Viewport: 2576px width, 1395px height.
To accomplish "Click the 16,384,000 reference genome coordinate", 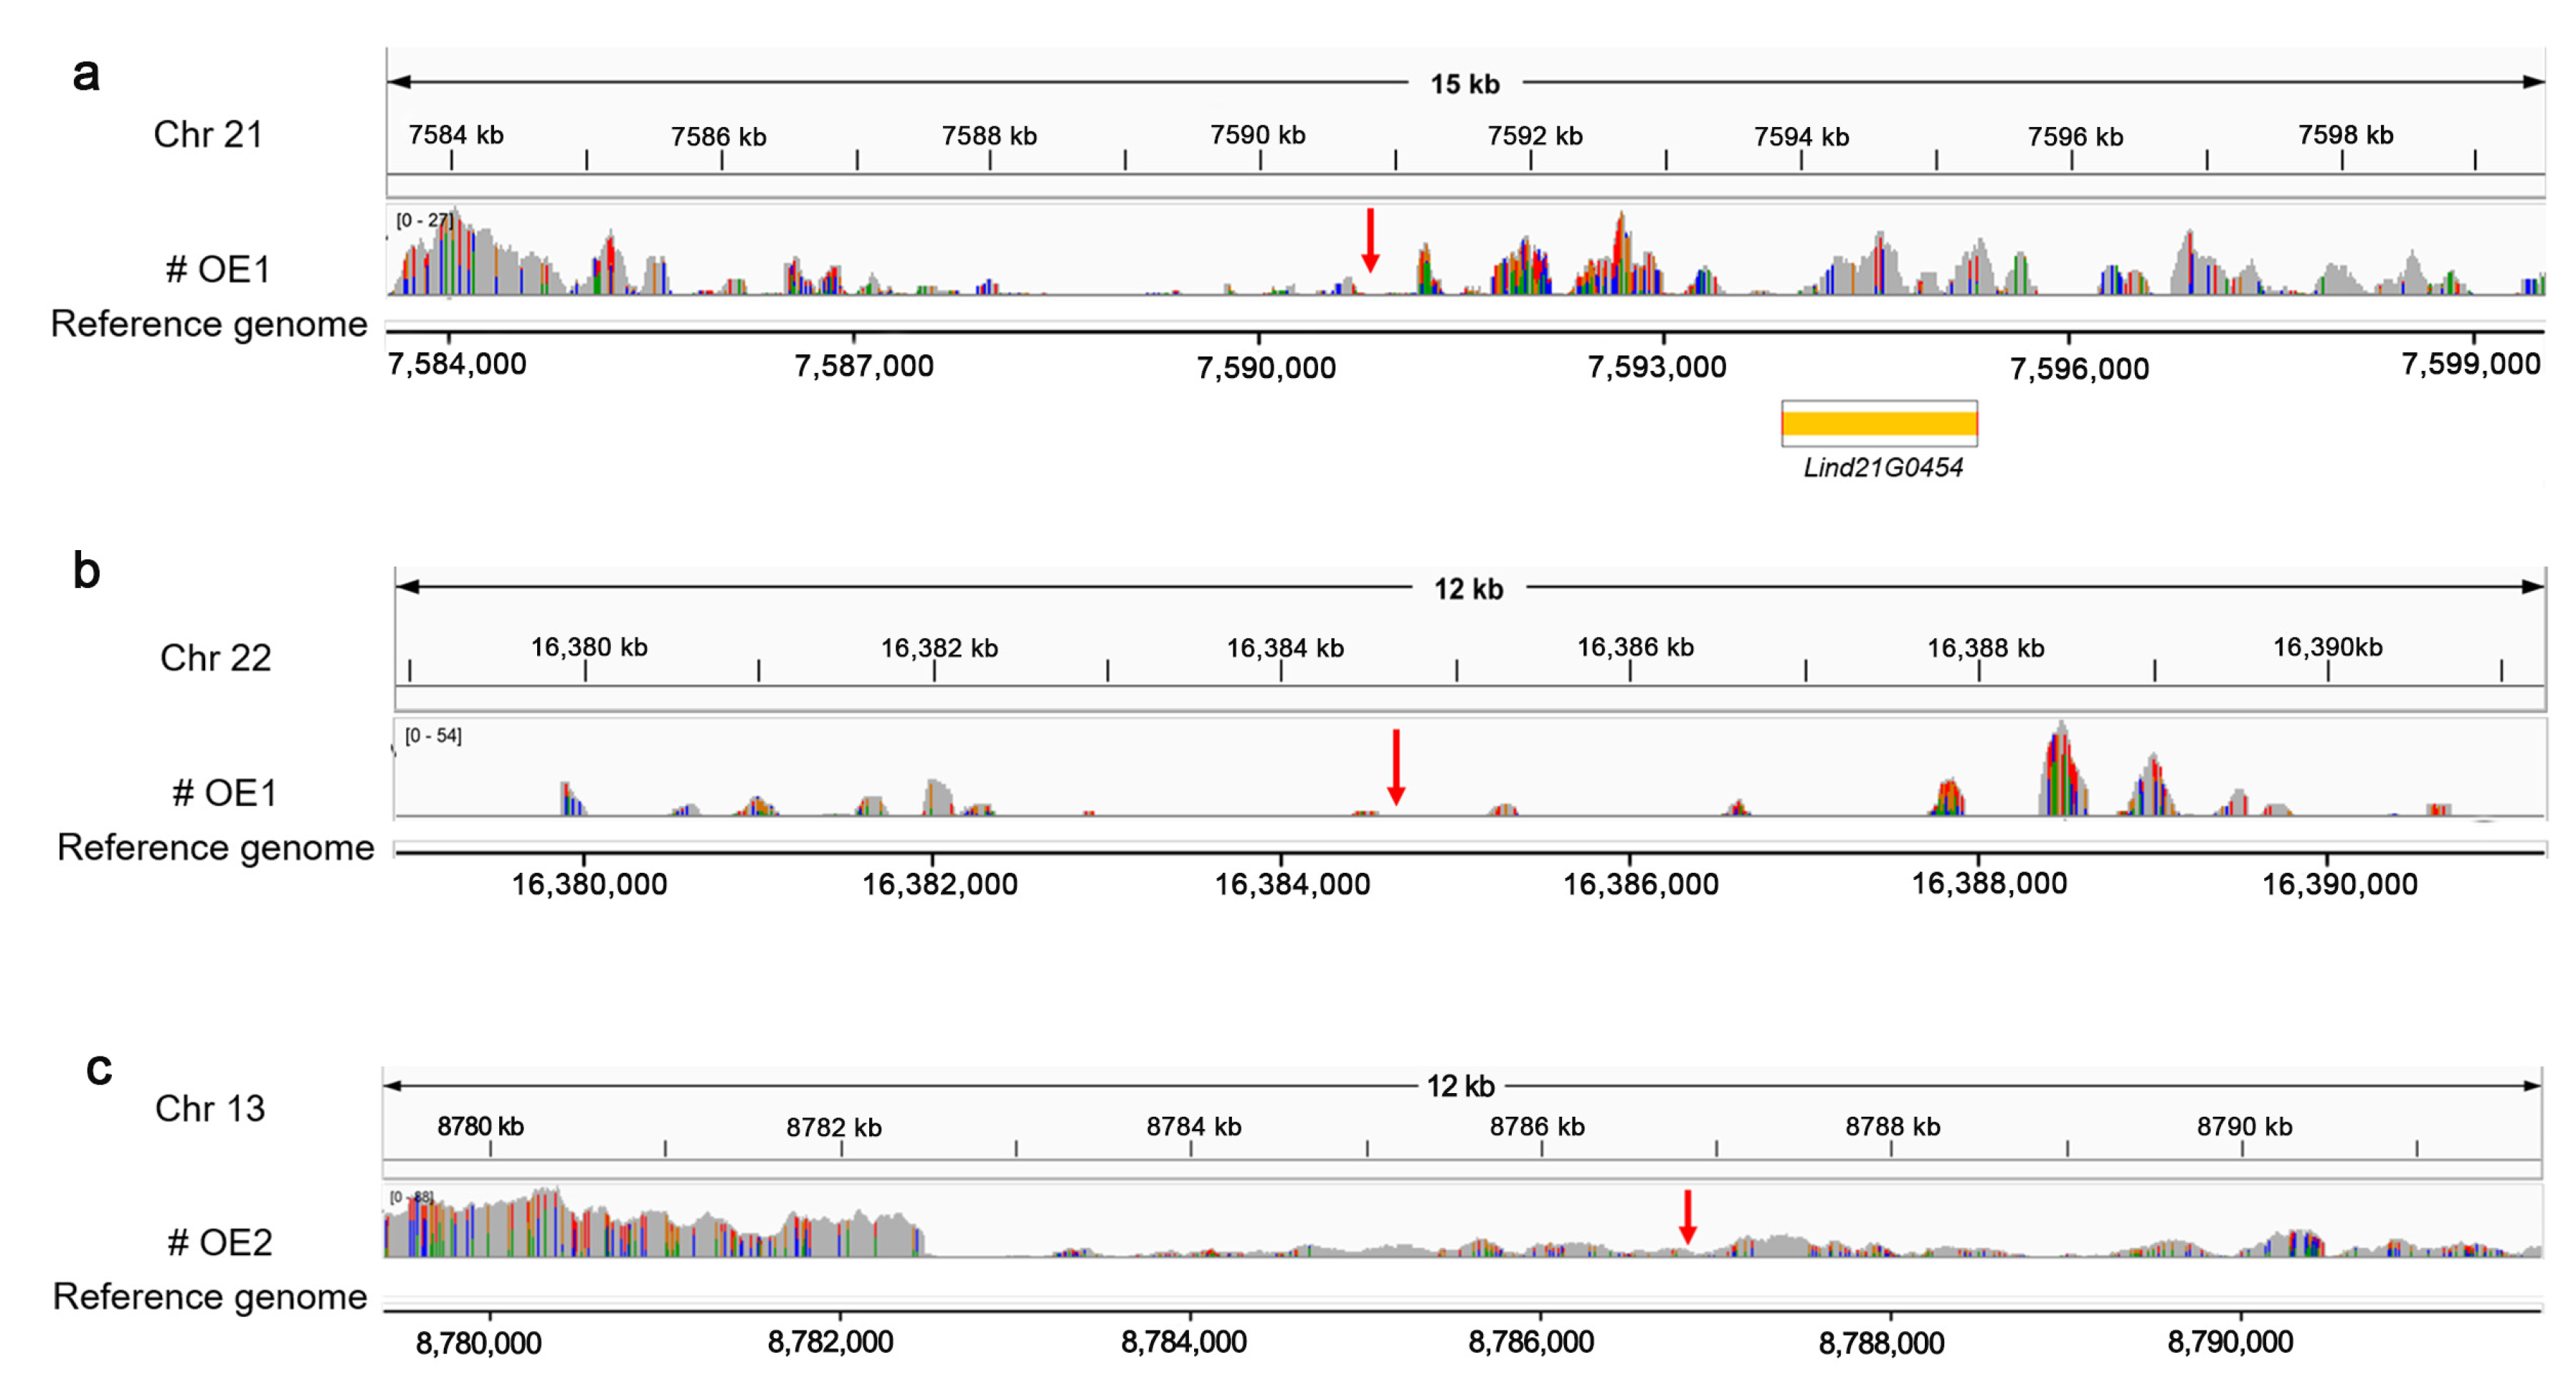I will [x=1292, y=884].
